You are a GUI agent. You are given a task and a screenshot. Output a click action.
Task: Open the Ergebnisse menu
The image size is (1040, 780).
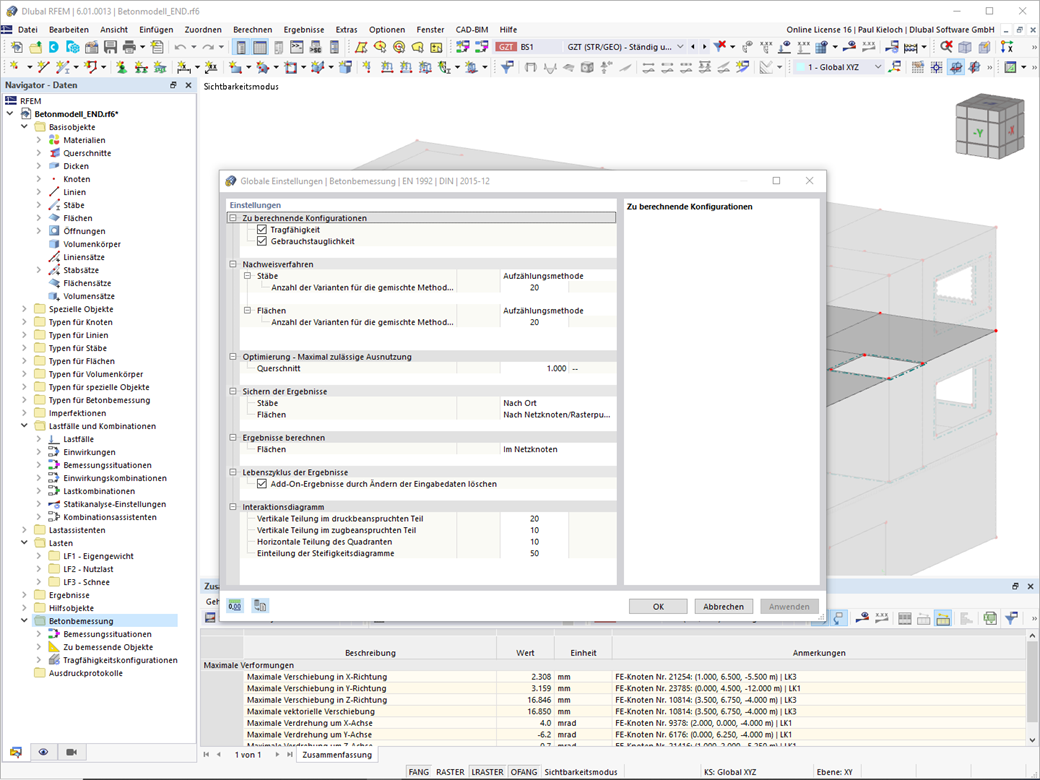tap(304, 30)
